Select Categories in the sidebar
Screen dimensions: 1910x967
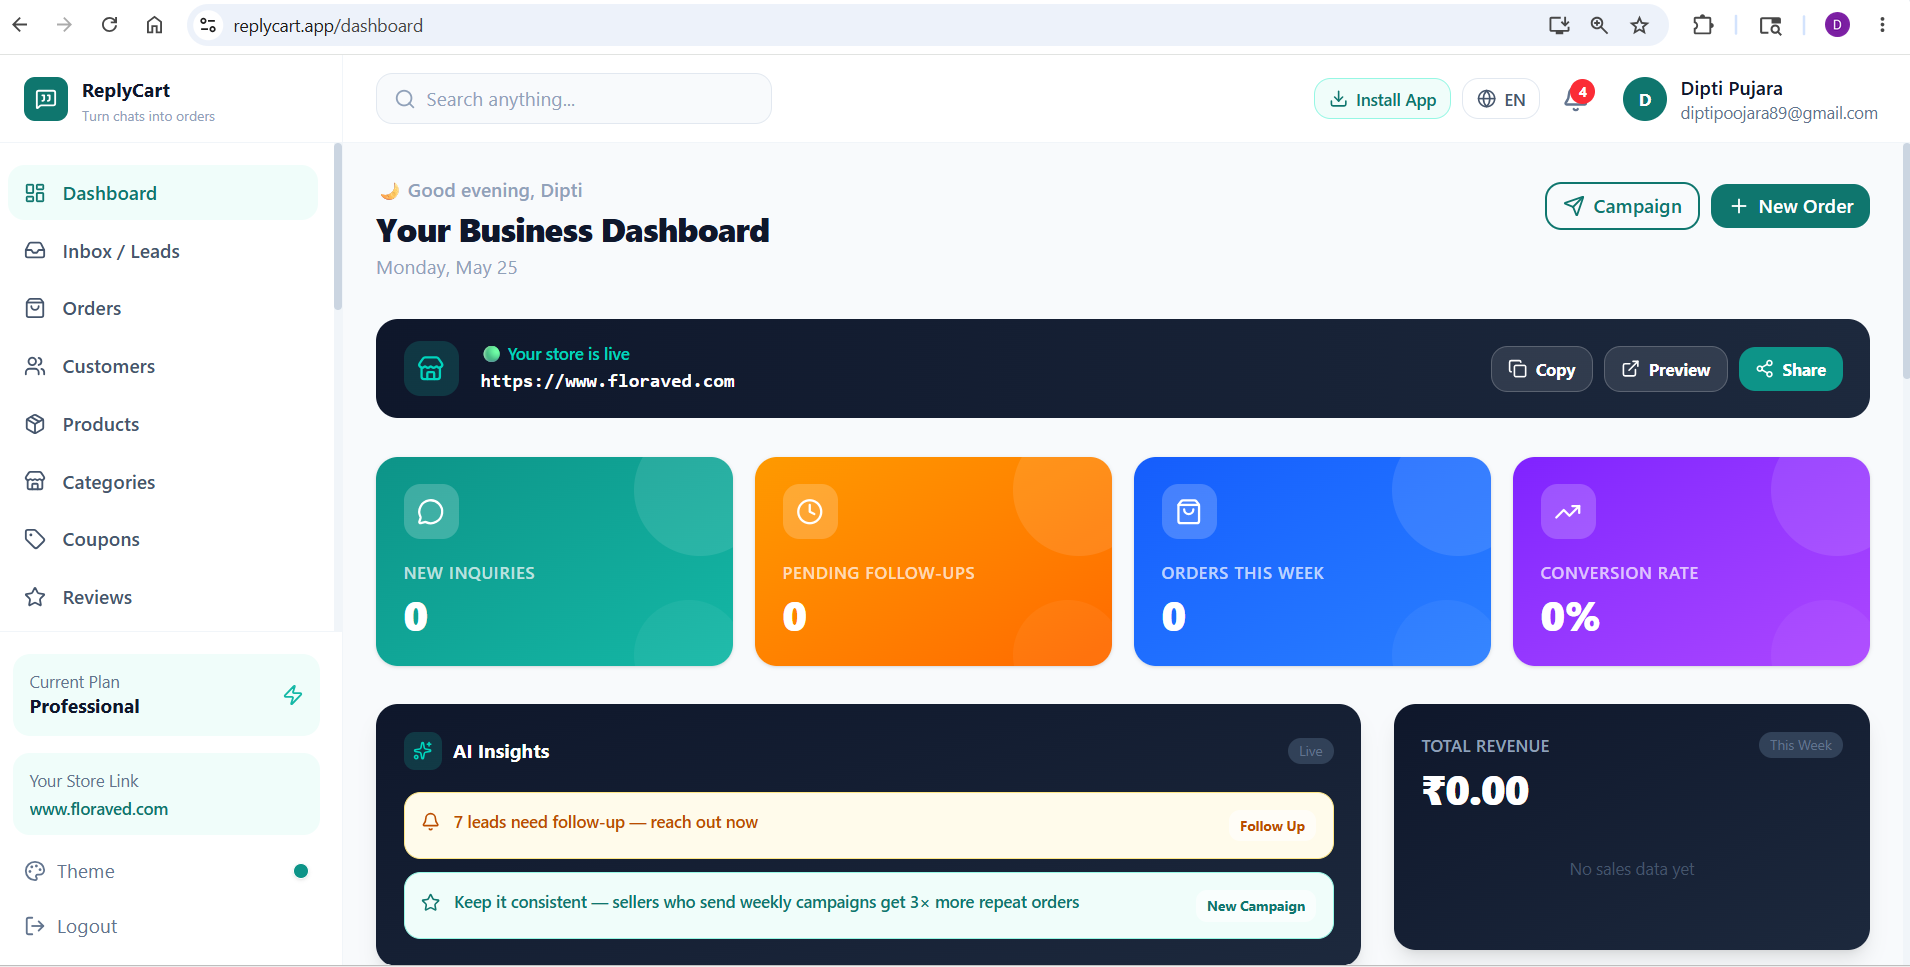tap(163, 482)
